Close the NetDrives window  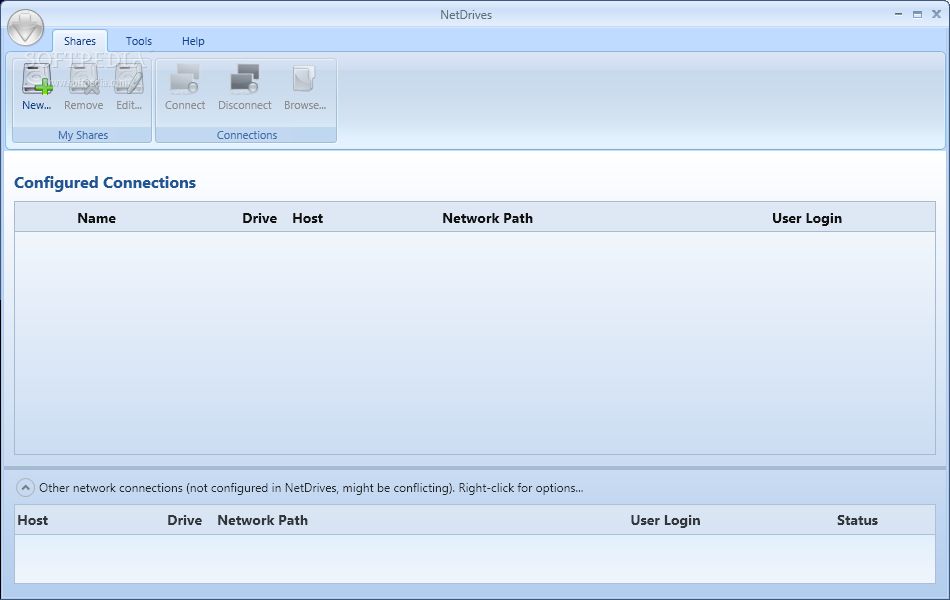[x=936, y=14]
